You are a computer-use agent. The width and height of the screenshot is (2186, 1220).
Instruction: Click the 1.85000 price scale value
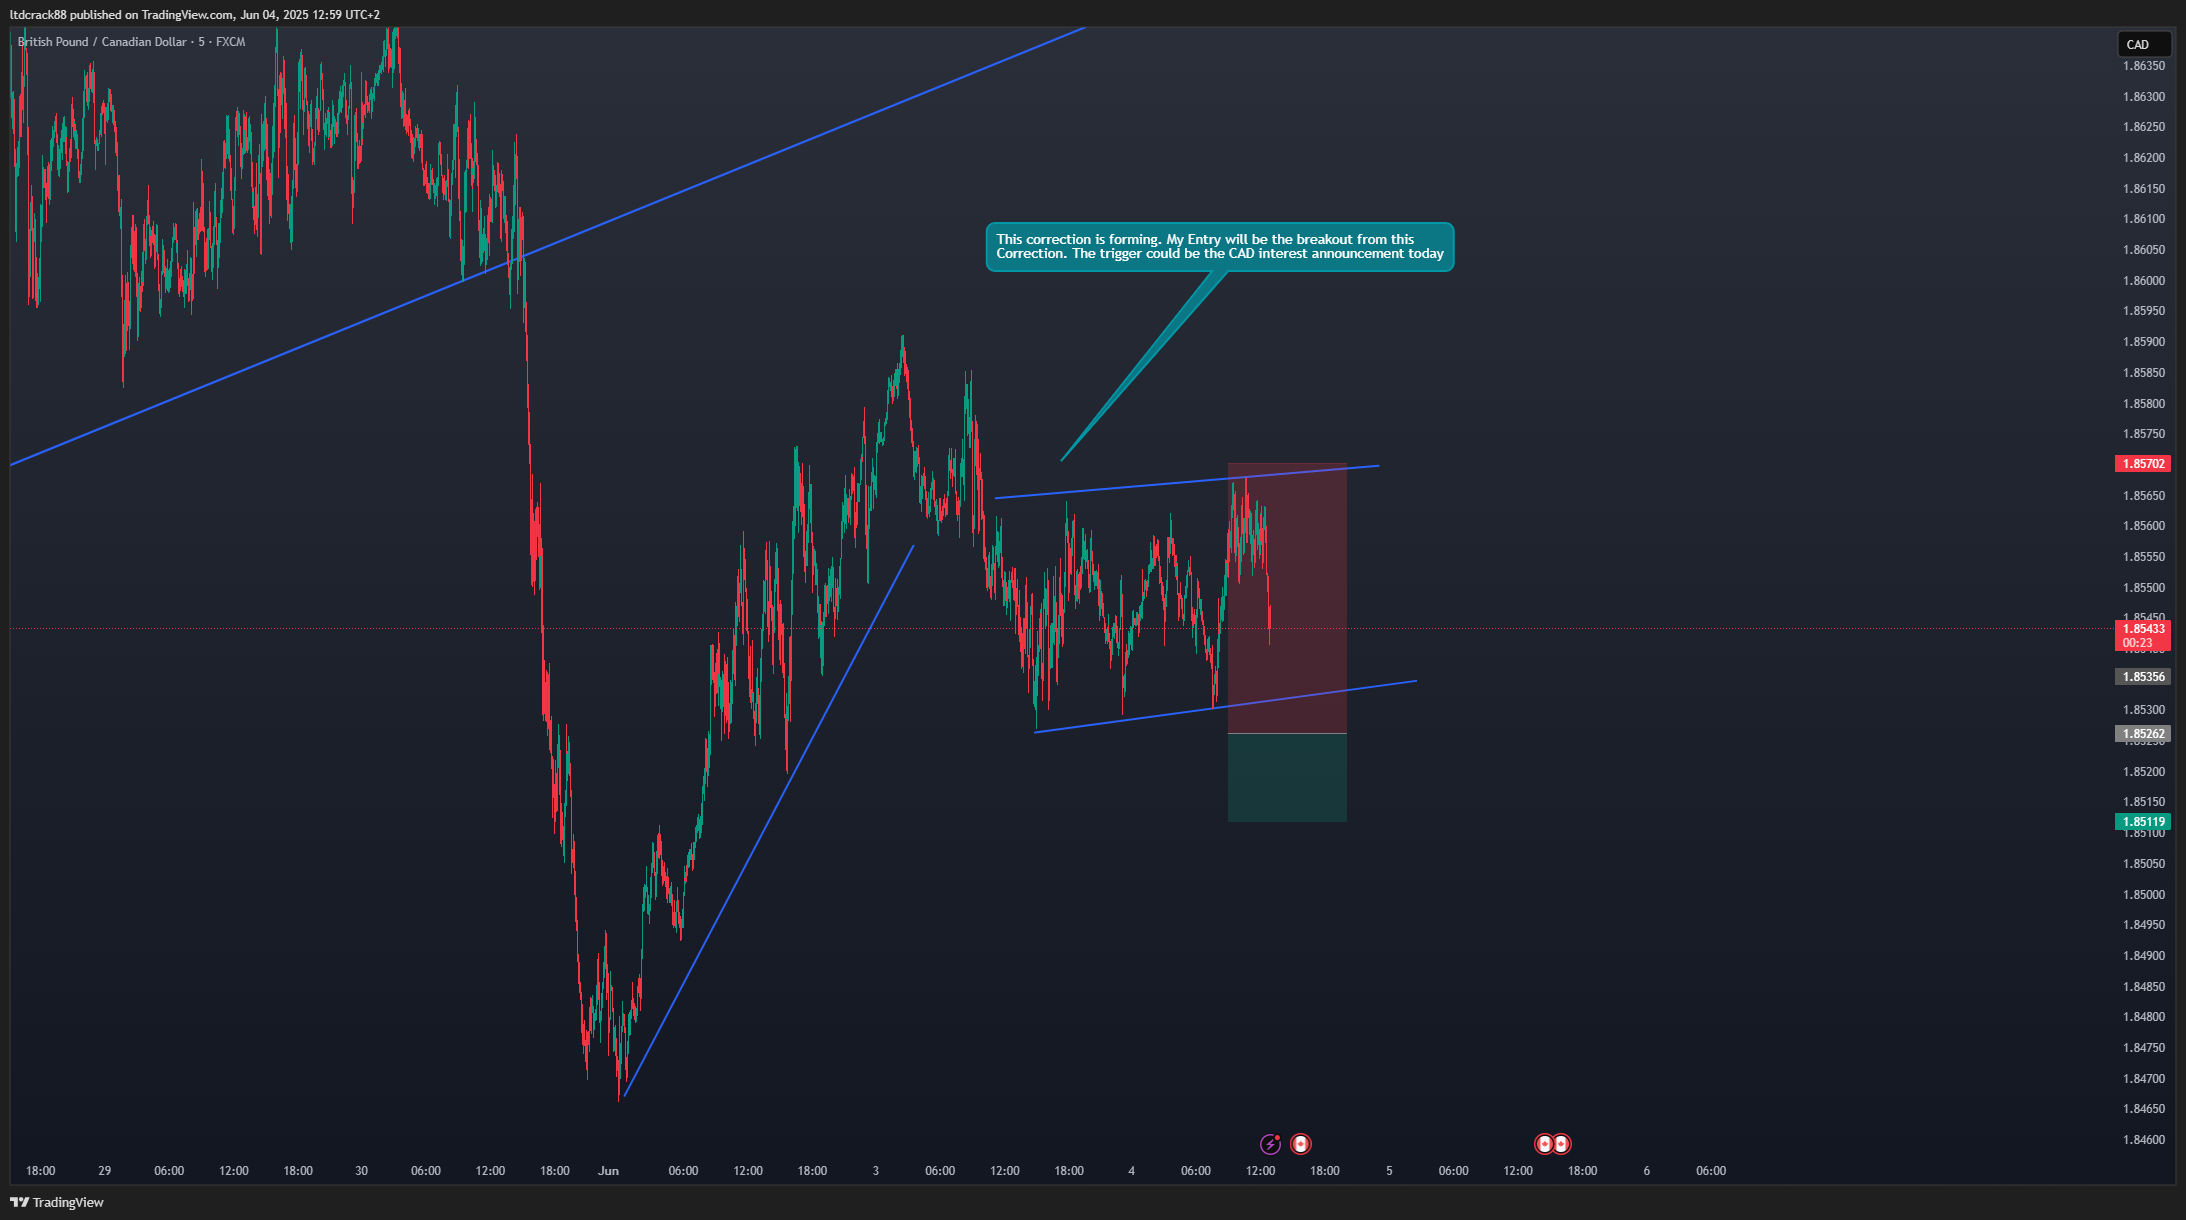(x=2144, y=895)
